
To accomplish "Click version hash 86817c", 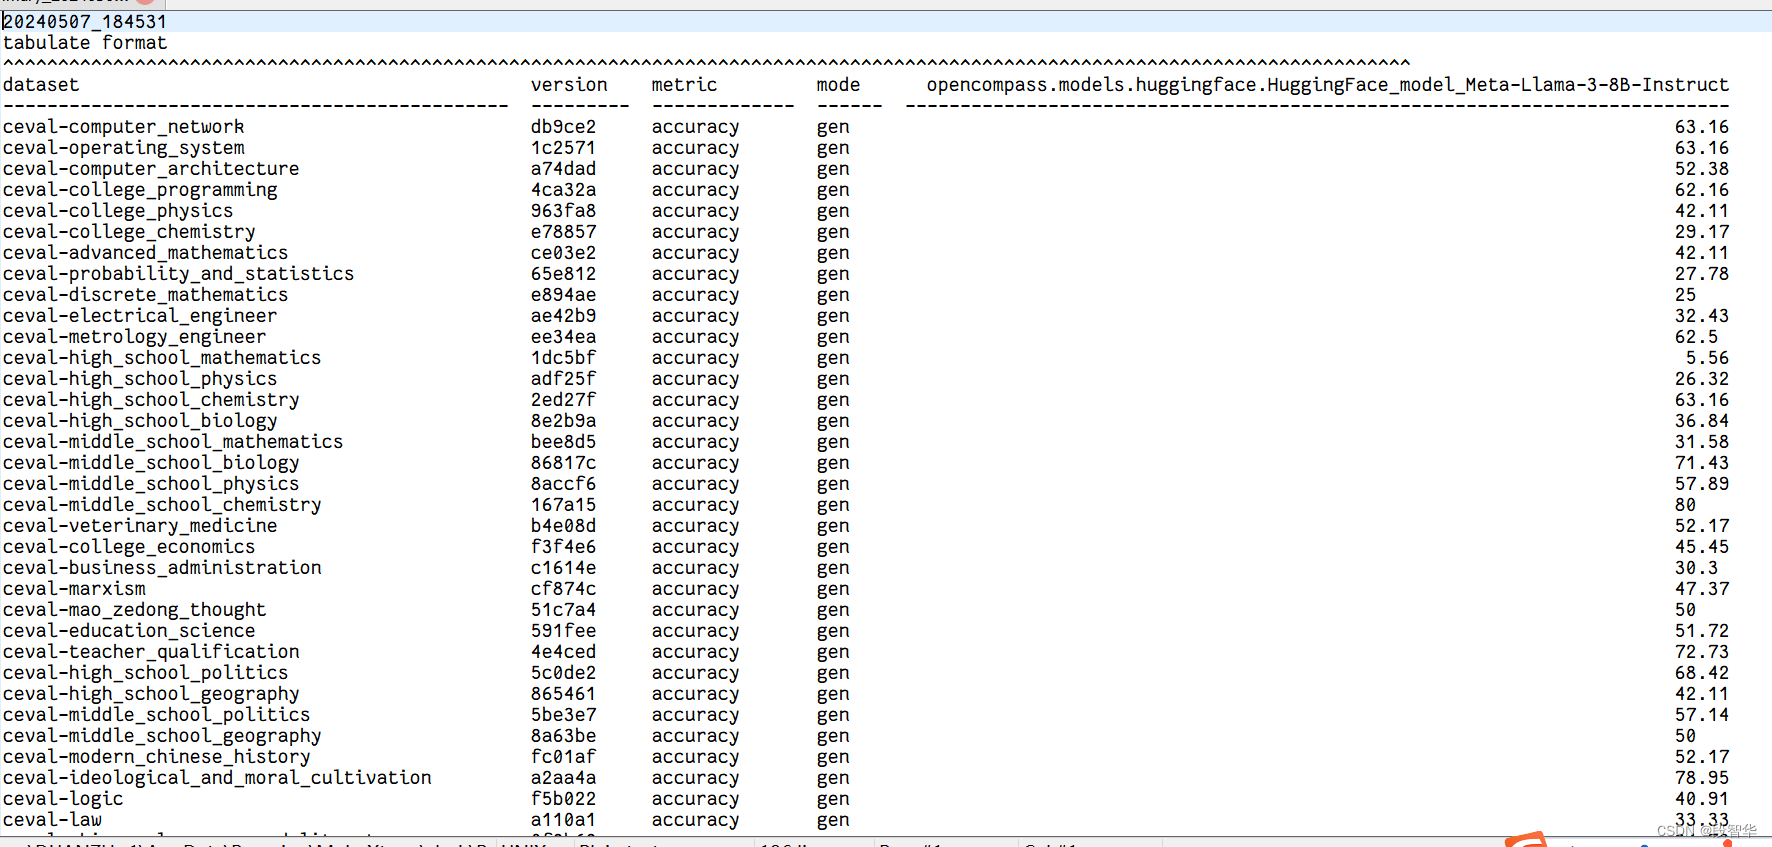I will (563, 463).
